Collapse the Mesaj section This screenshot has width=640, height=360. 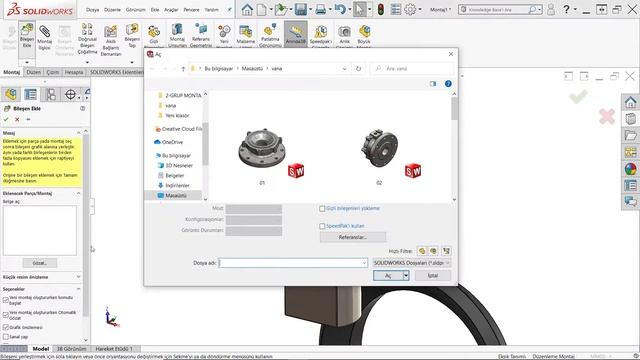(78, 133)
